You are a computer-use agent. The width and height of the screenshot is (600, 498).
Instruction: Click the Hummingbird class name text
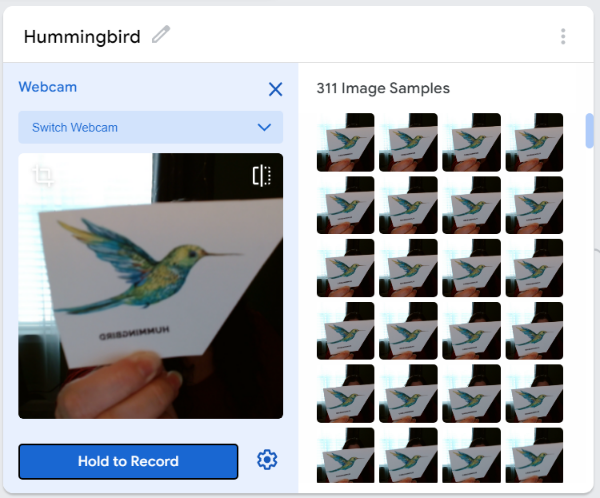84,36
